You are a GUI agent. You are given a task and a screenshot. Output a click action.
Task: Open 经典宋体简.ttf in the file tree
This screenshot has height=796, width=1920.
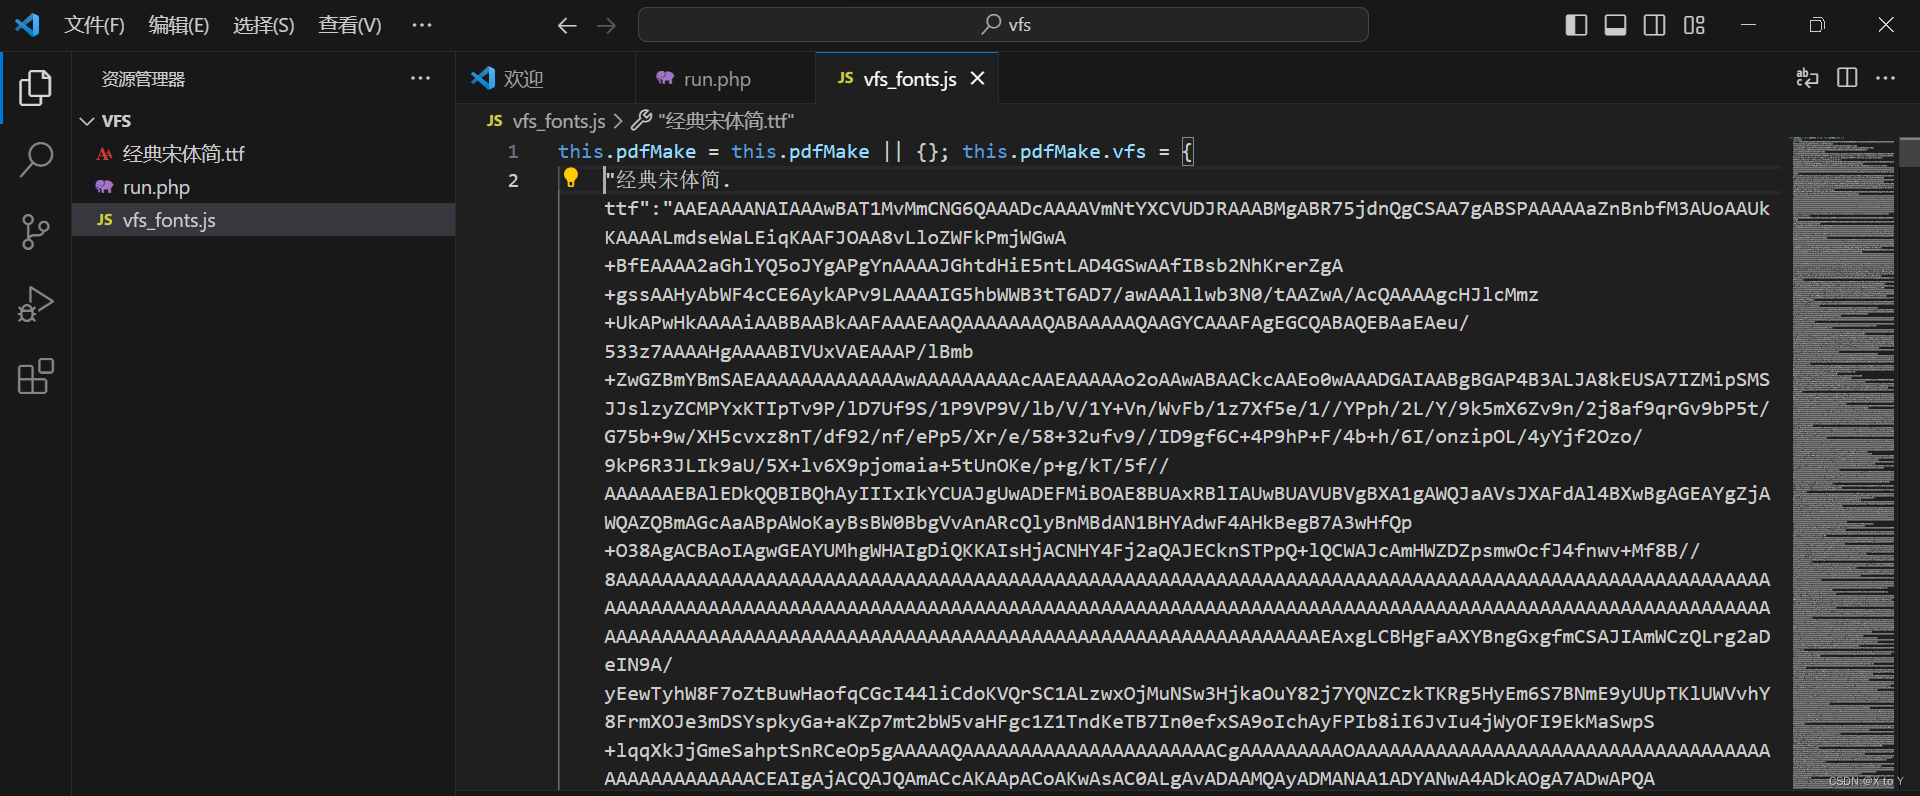point(263,154)
